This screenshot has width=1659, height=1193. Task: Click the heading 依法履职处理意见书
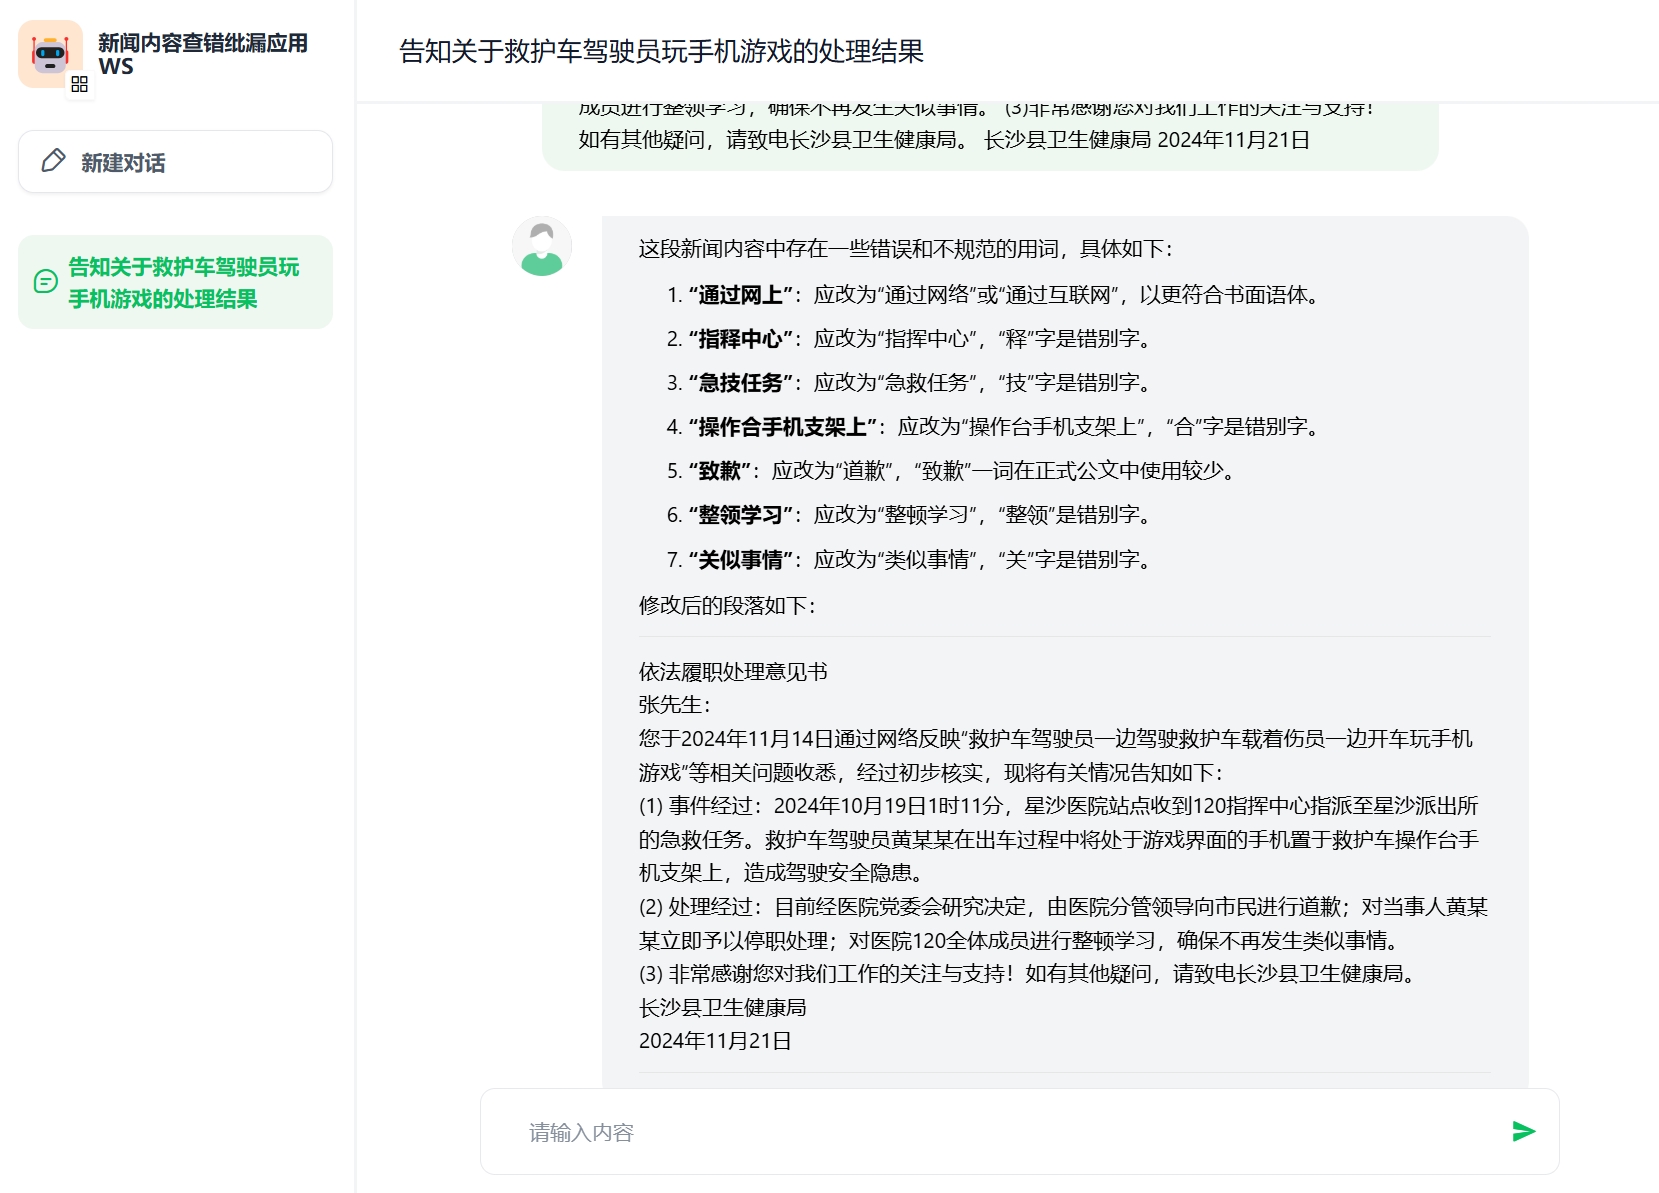click(733, 672)
